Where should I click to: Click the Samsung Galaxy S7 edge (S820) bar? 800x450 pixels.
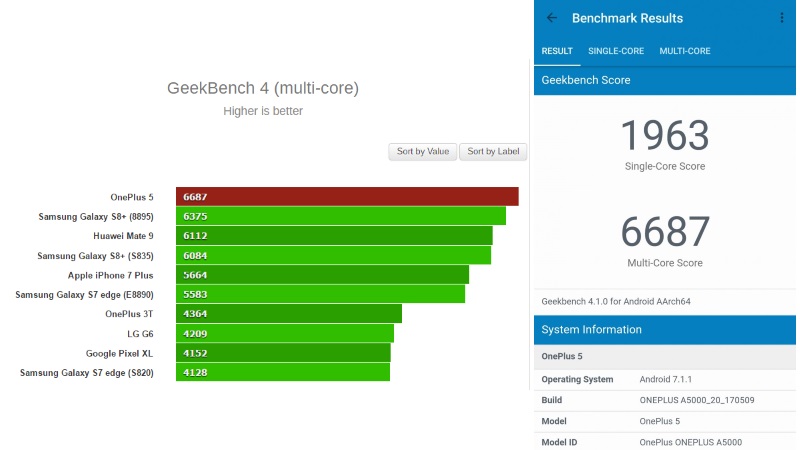(x=283, y=372)
